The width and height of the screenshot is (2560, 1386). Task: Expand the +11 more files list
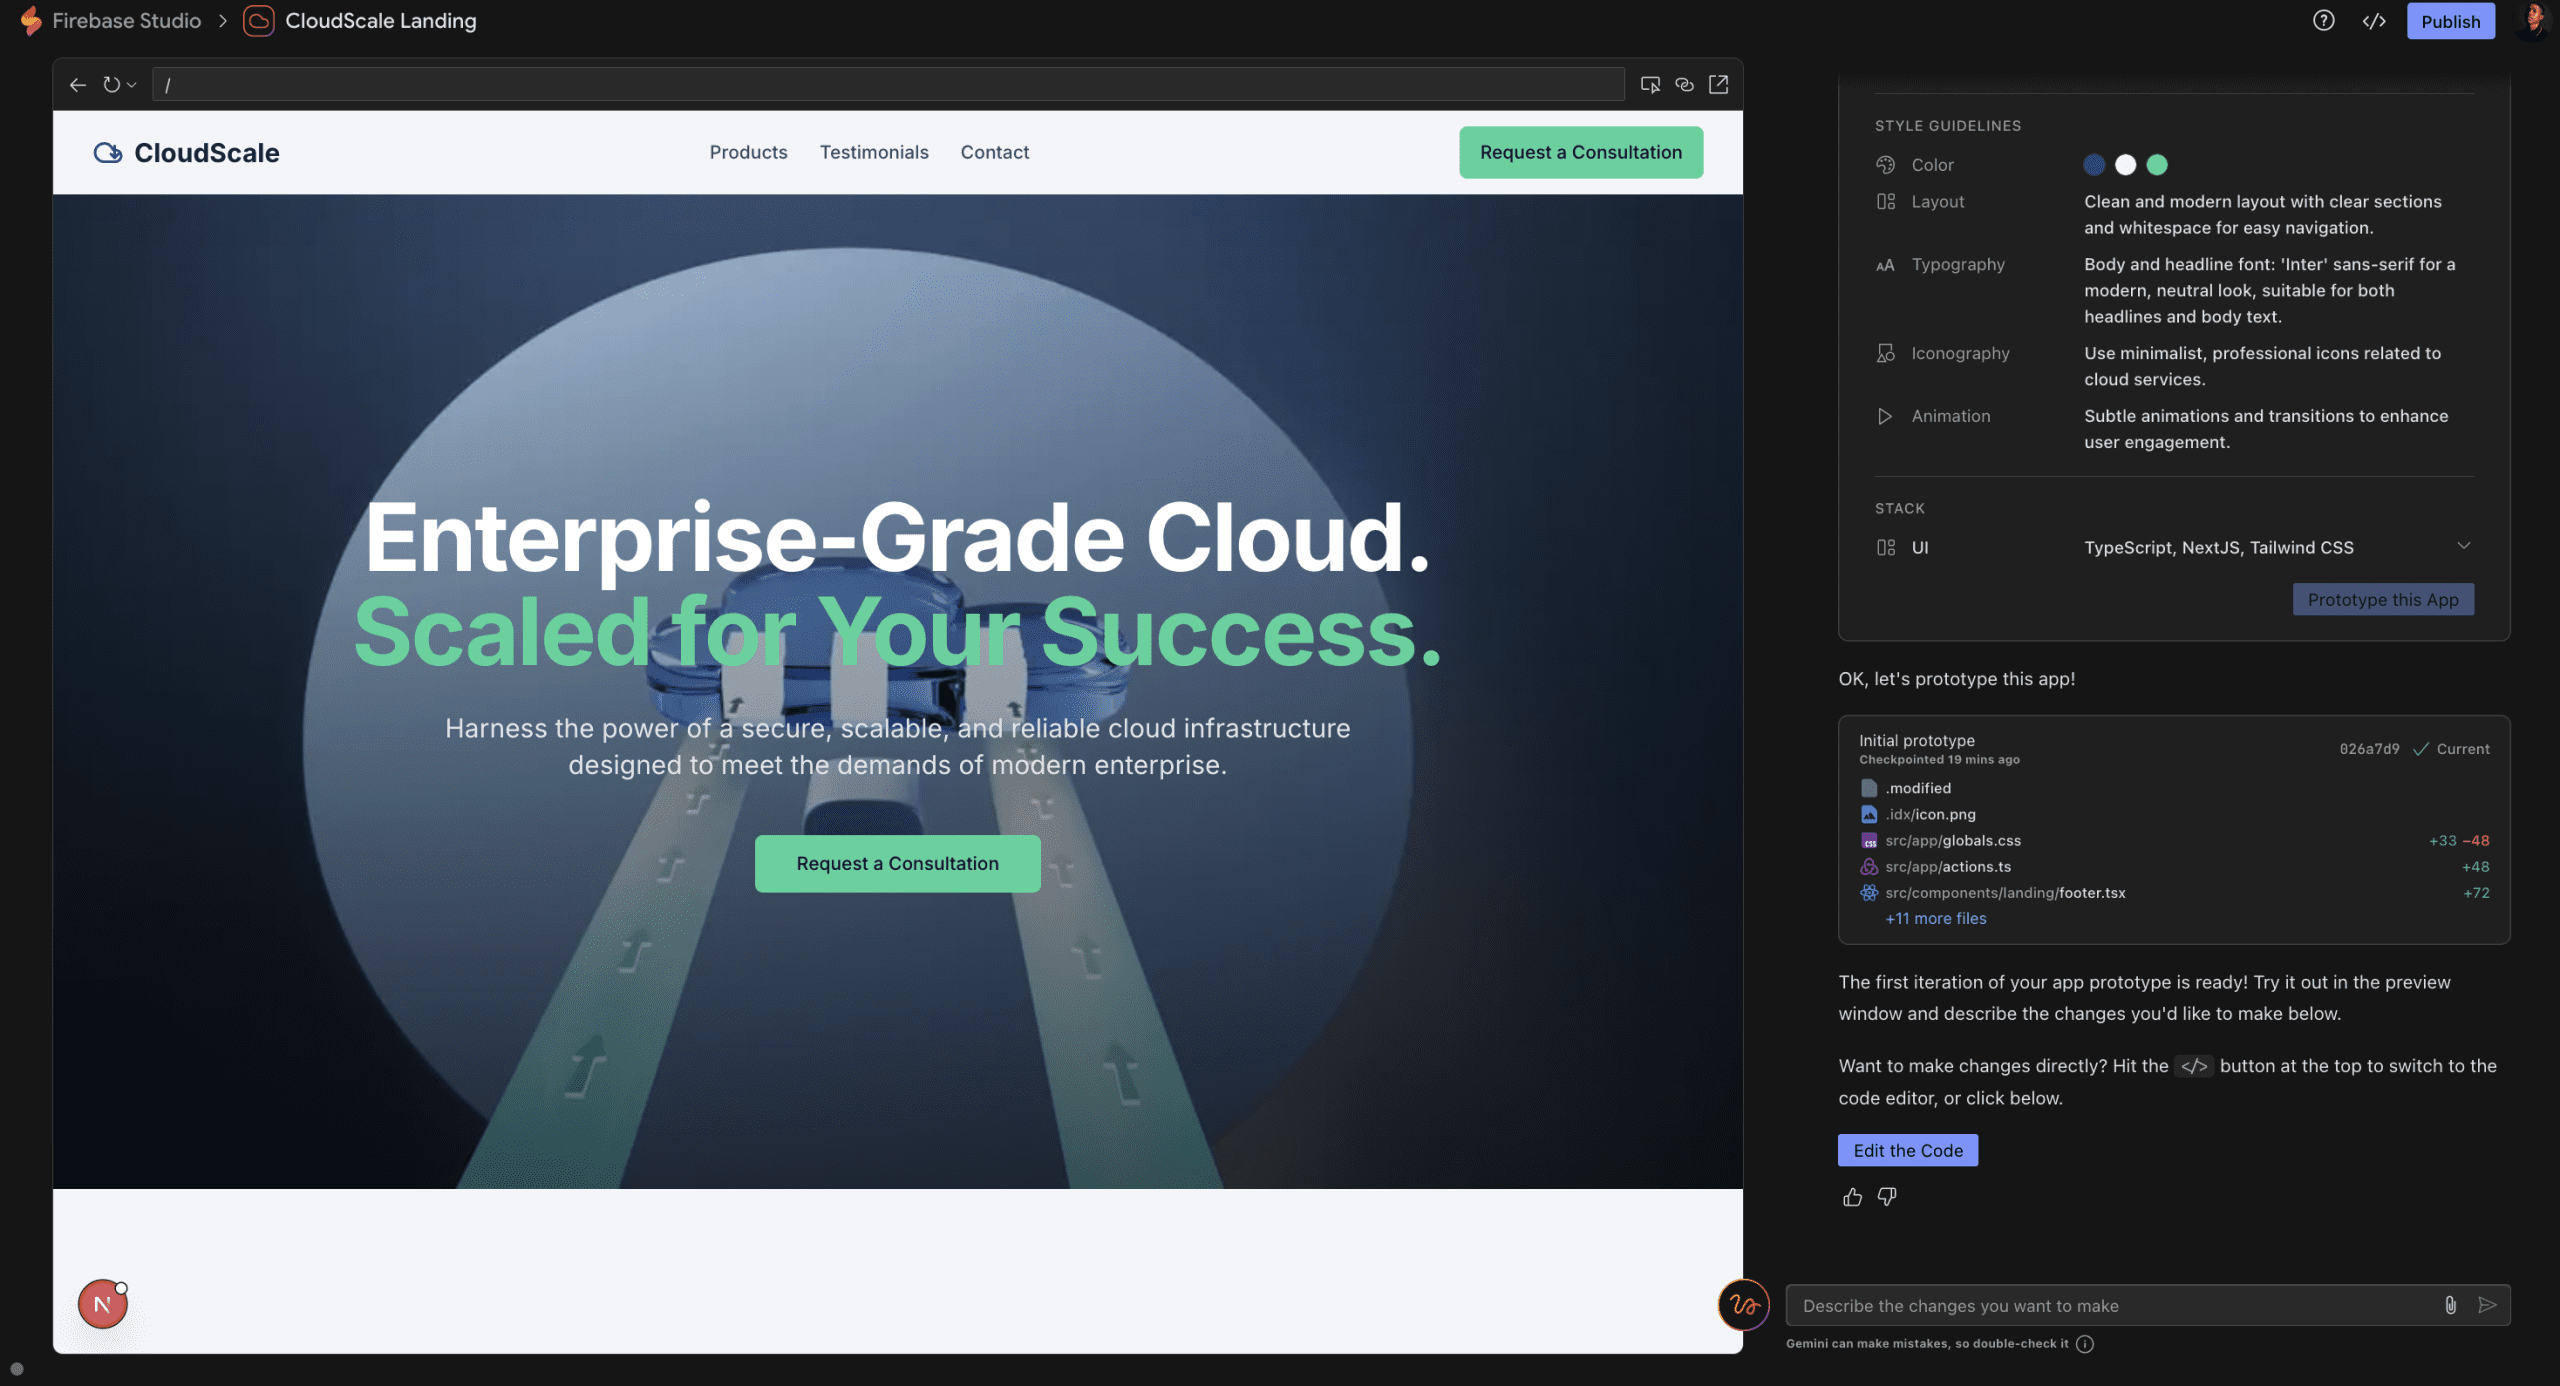tap(1934, 918)
